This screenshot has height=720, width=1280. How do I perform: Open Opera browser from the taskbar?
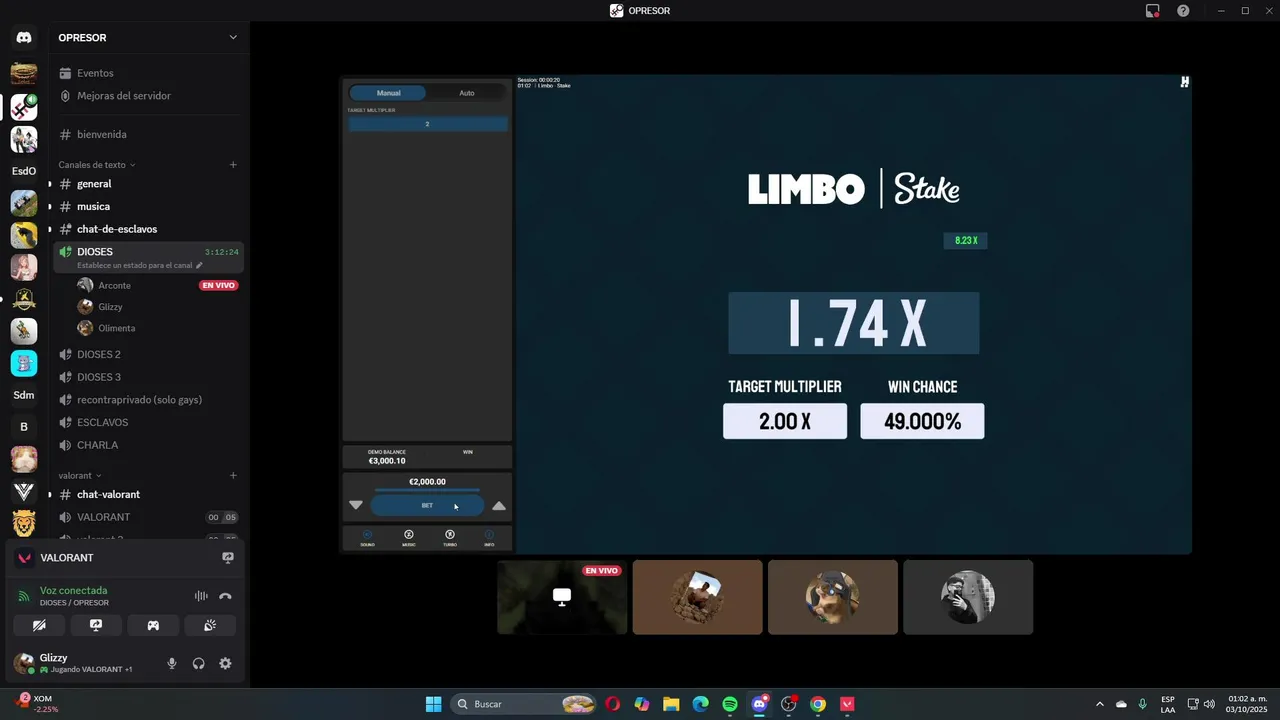613,704
